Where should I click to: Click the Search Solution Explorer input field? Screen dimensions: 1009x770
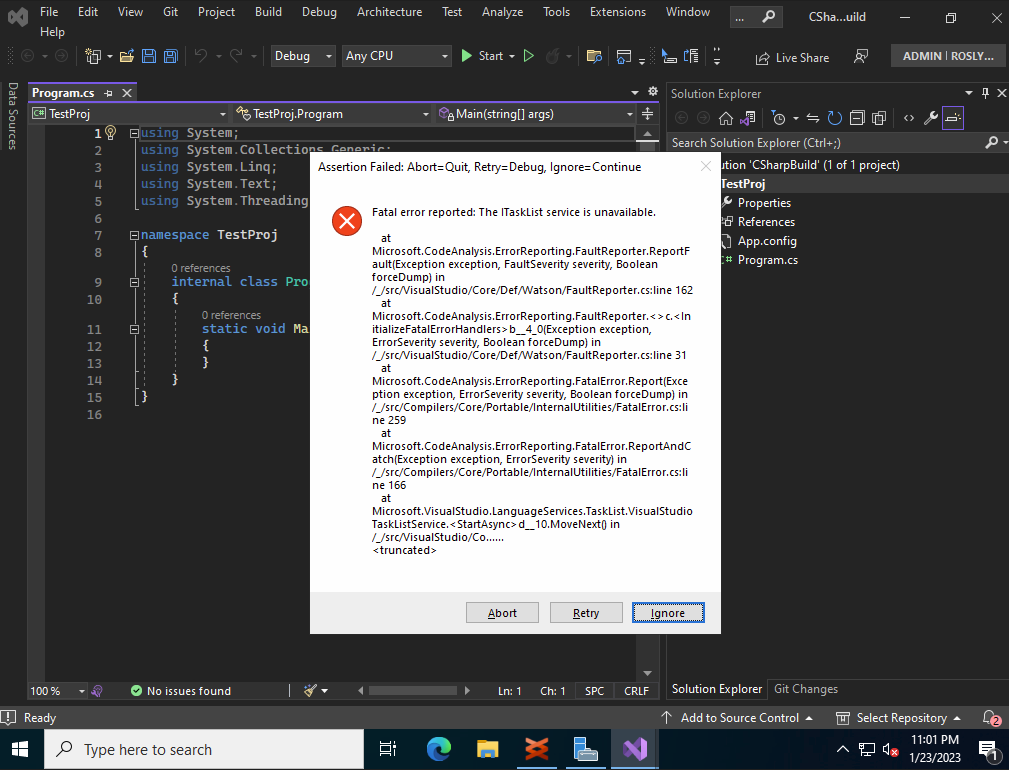pyautogui.click(x=827, y=143)
